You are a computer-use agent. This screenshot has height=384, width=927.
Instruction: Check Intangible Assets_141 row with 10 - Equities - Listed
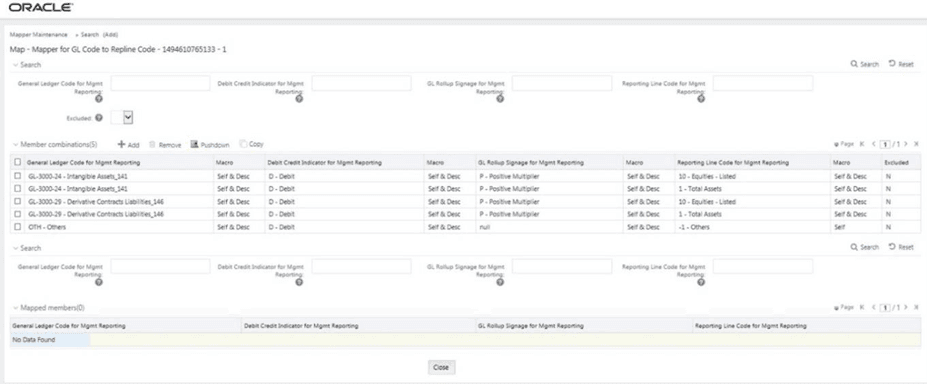coord(18,176)
